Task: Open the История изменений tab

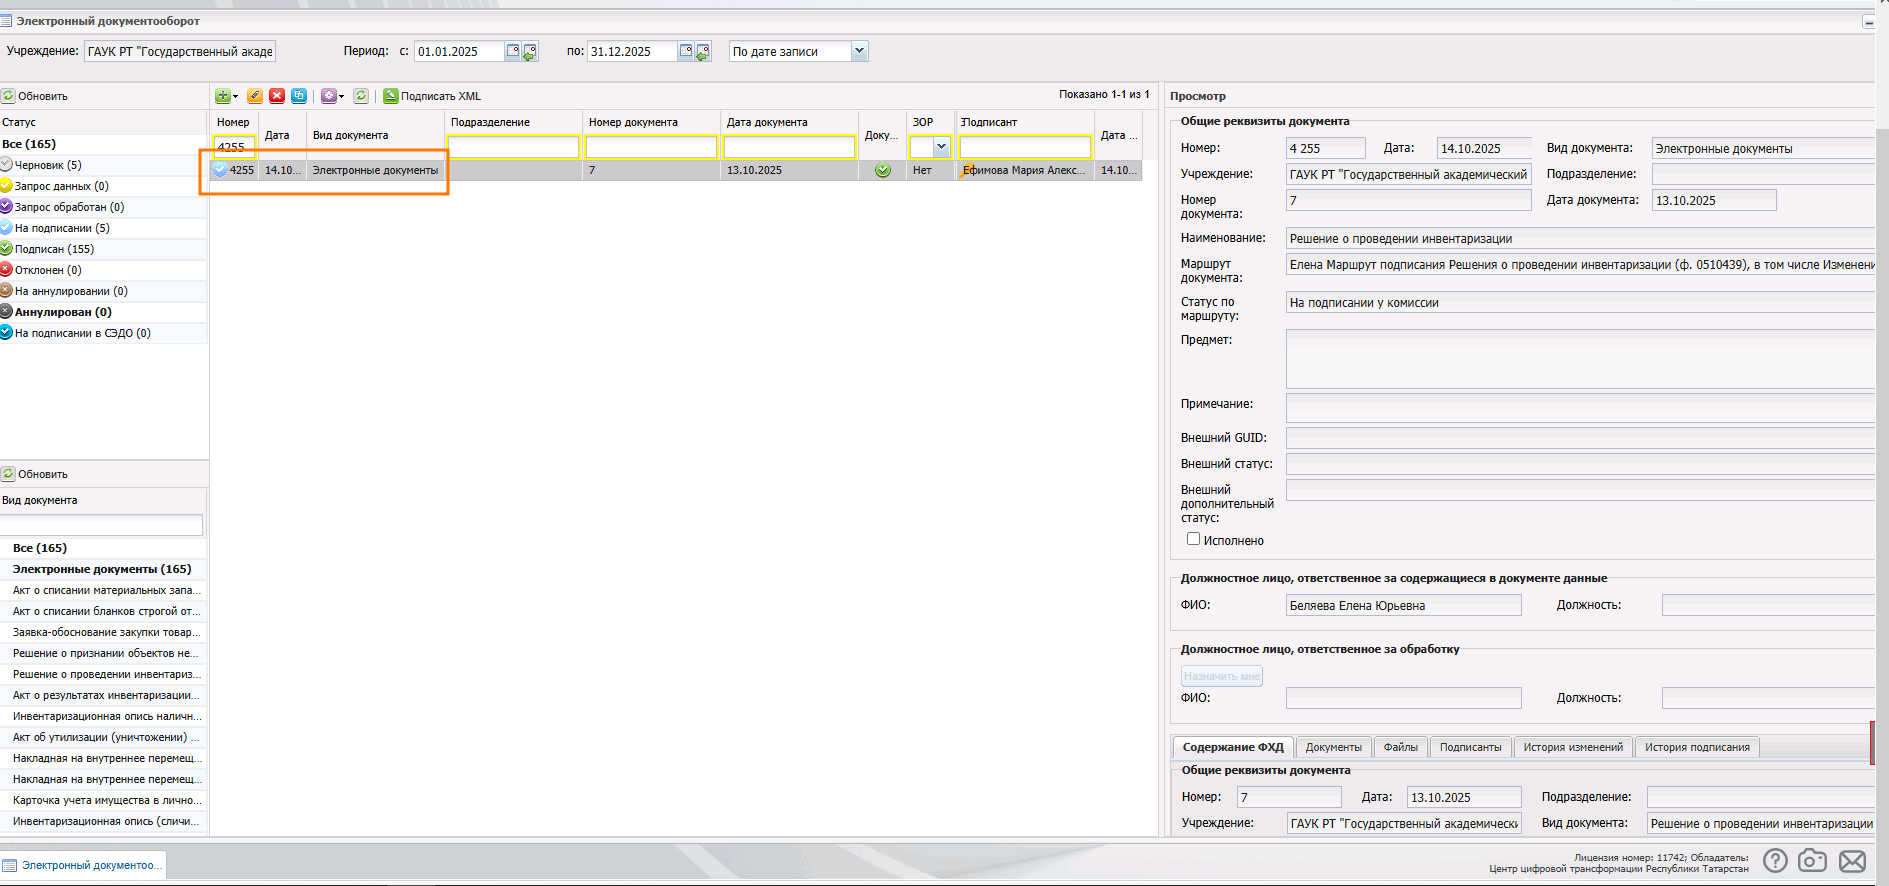Action: [1572, 747]
